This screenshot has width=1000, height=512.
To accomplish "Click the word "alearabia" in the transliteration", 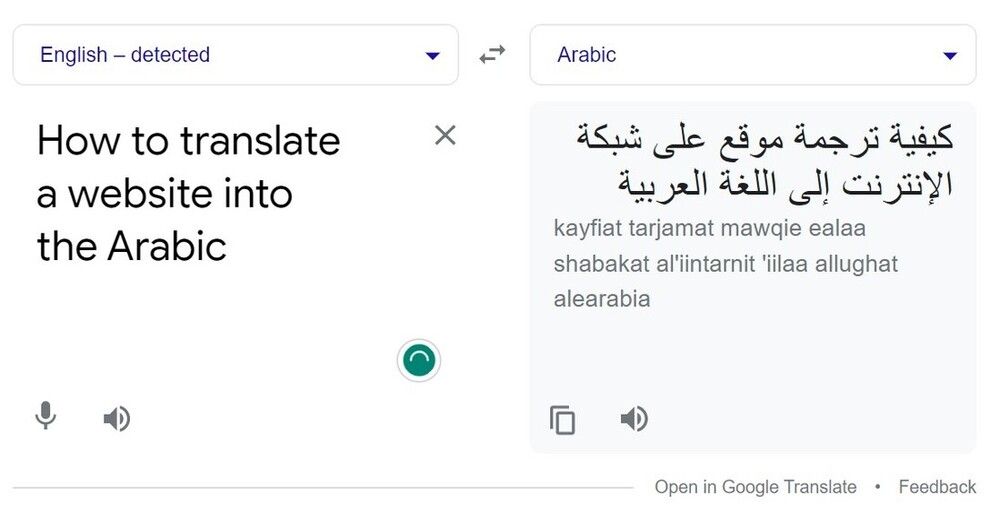I will (x=602, y=298).
